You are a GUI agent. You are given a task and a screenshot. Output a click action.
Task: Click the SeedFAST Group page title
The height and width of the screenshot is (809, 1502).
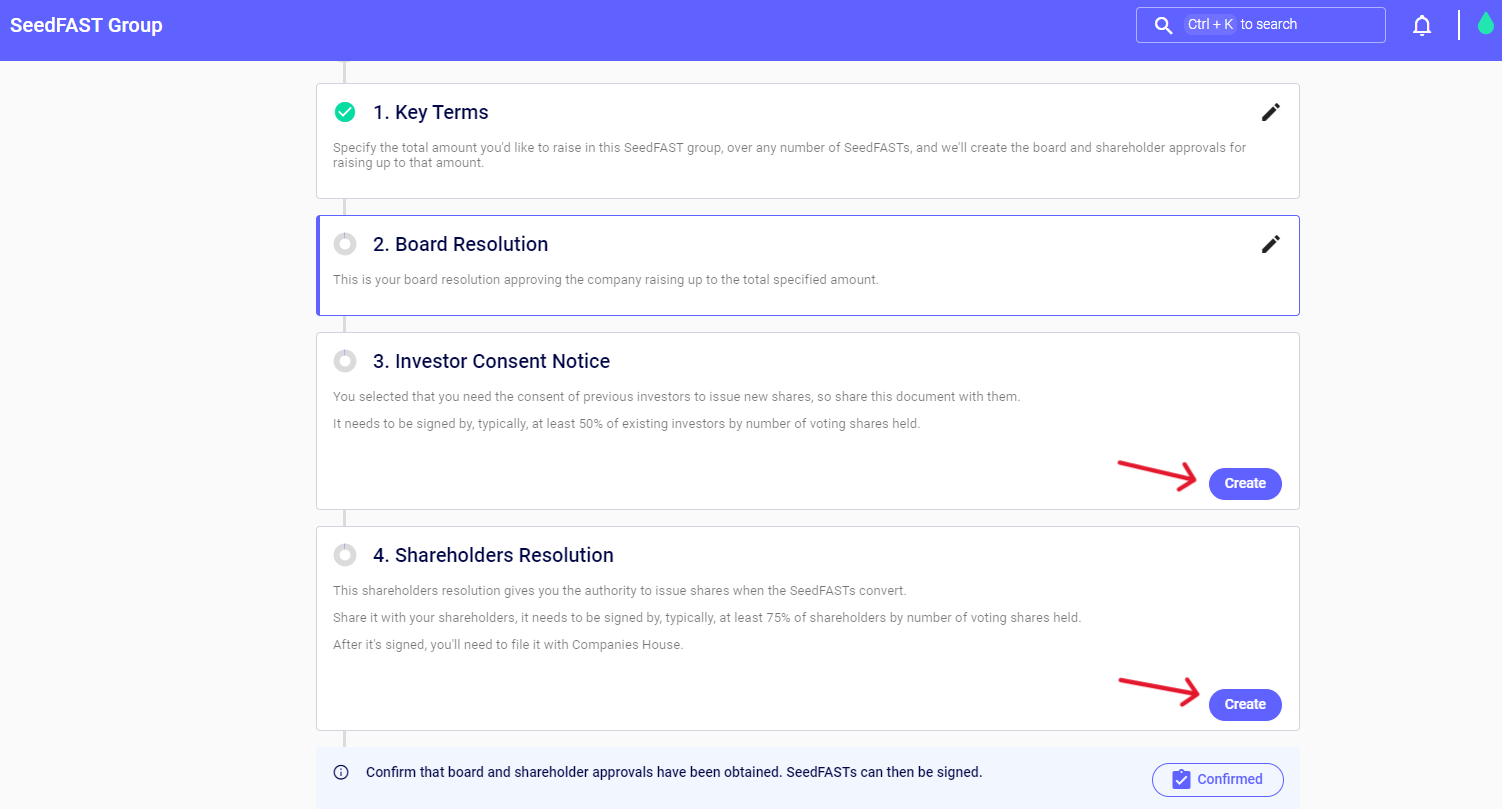point(86,25)
